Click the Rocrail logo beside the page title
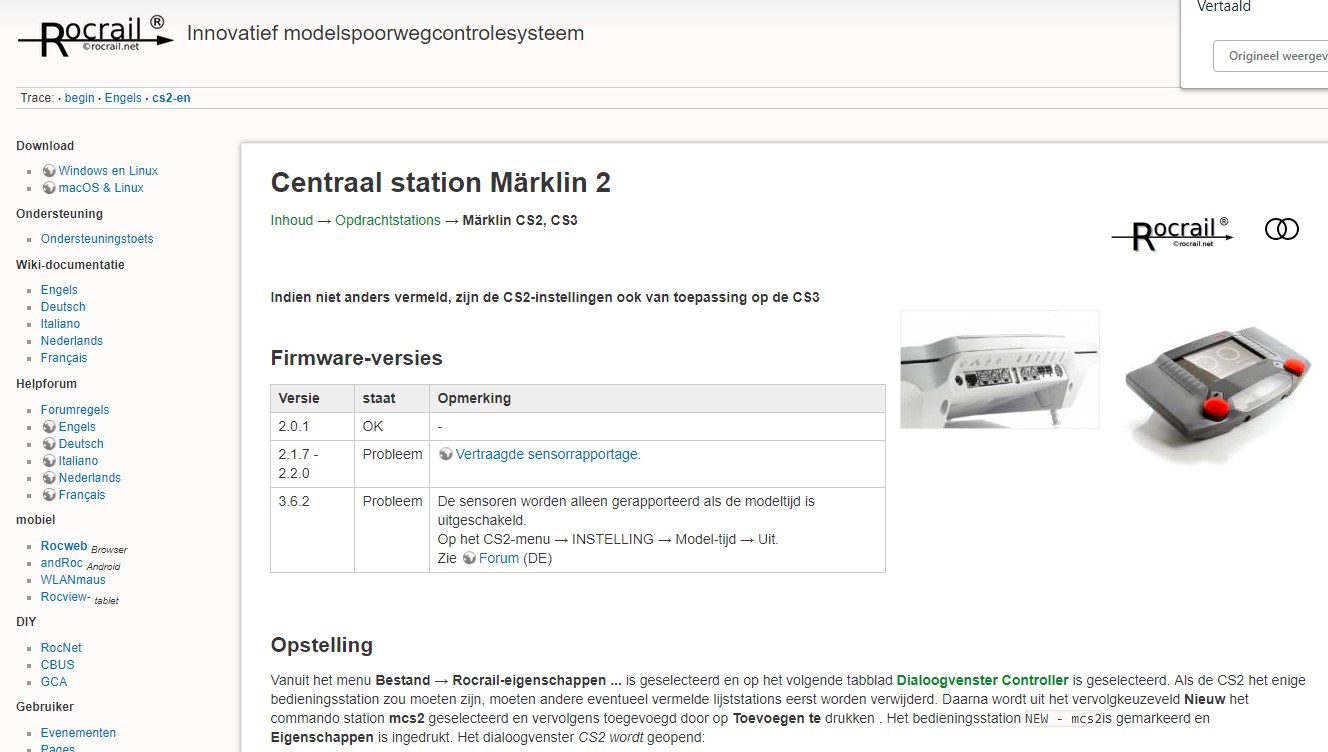 1172,234
